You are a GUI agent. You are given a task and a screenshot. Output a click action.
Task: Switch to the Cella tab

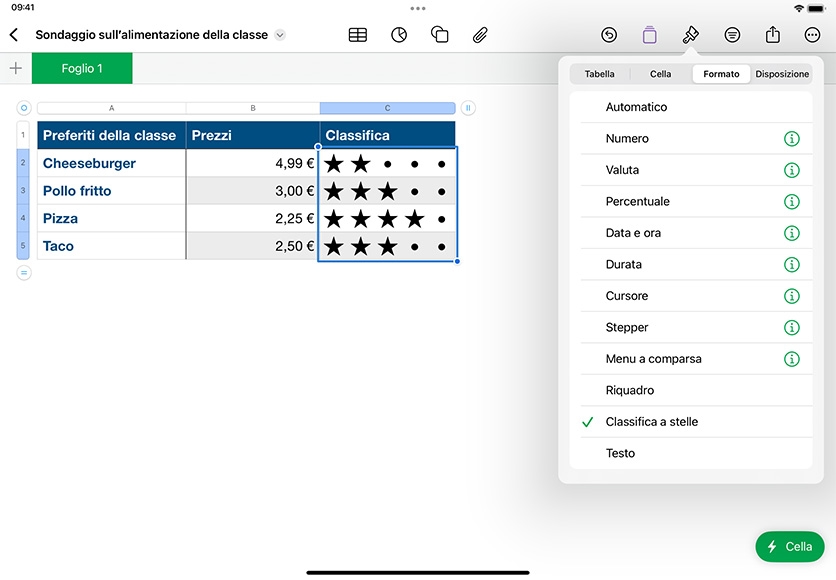point(660,74)
